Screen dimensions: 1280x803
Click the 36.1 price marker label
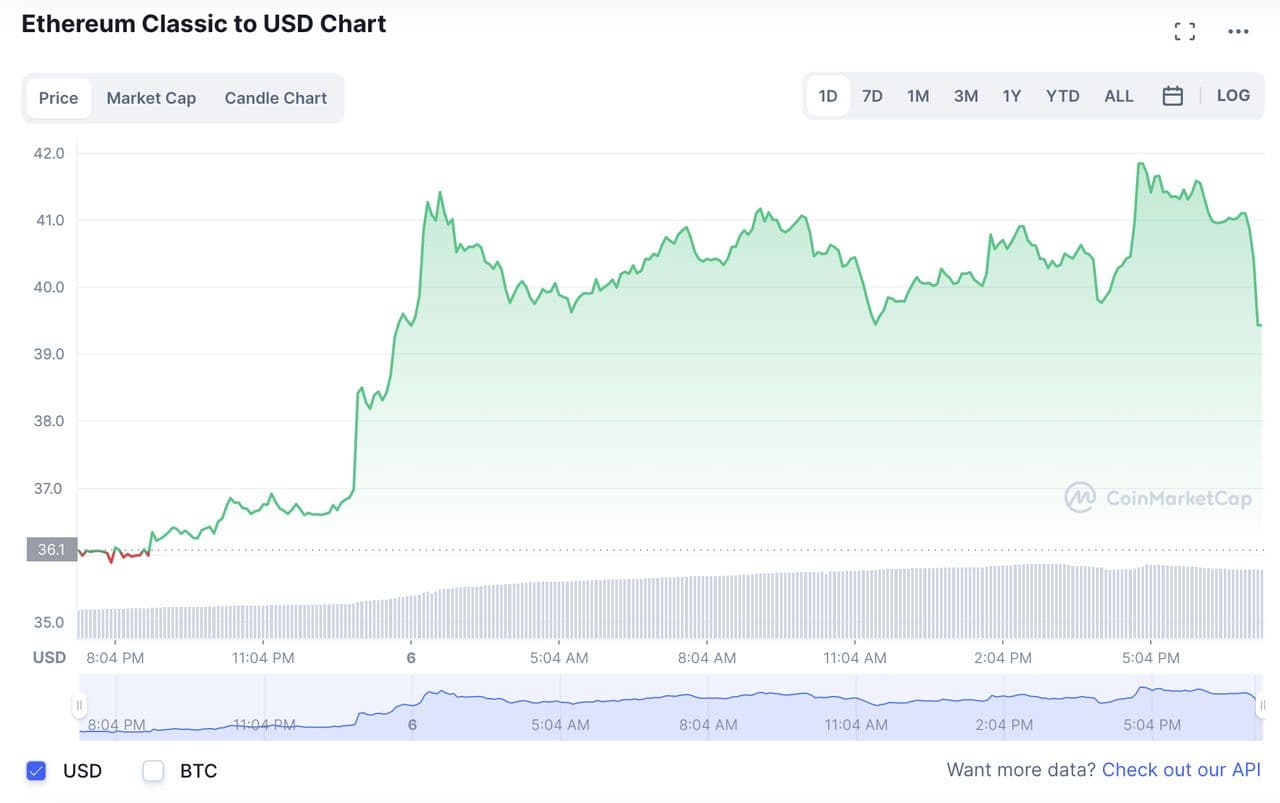[x=51, y=549]
